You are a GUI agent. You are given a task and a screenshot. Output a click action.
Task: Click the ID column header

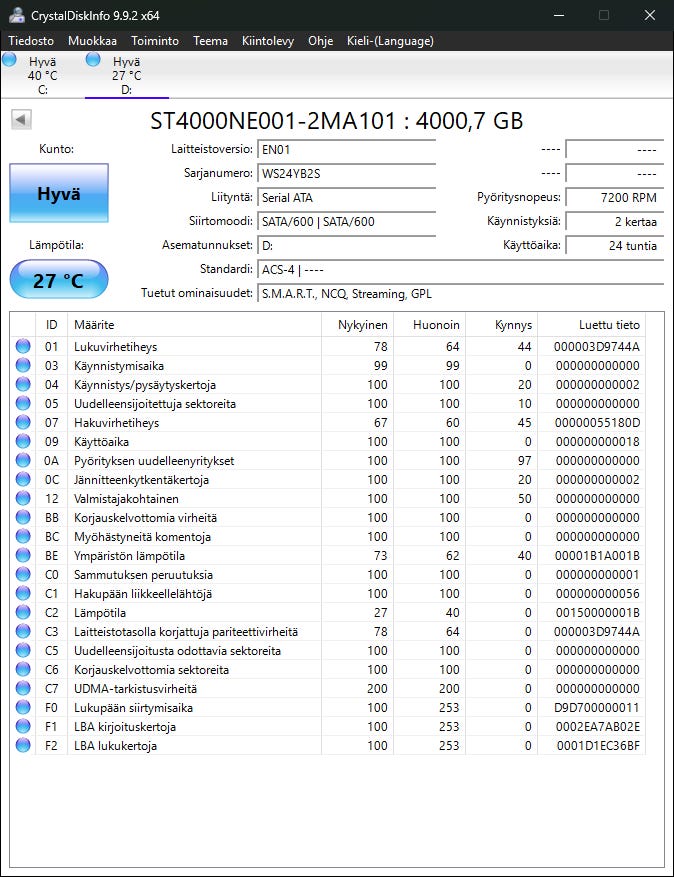coord(51,324)
